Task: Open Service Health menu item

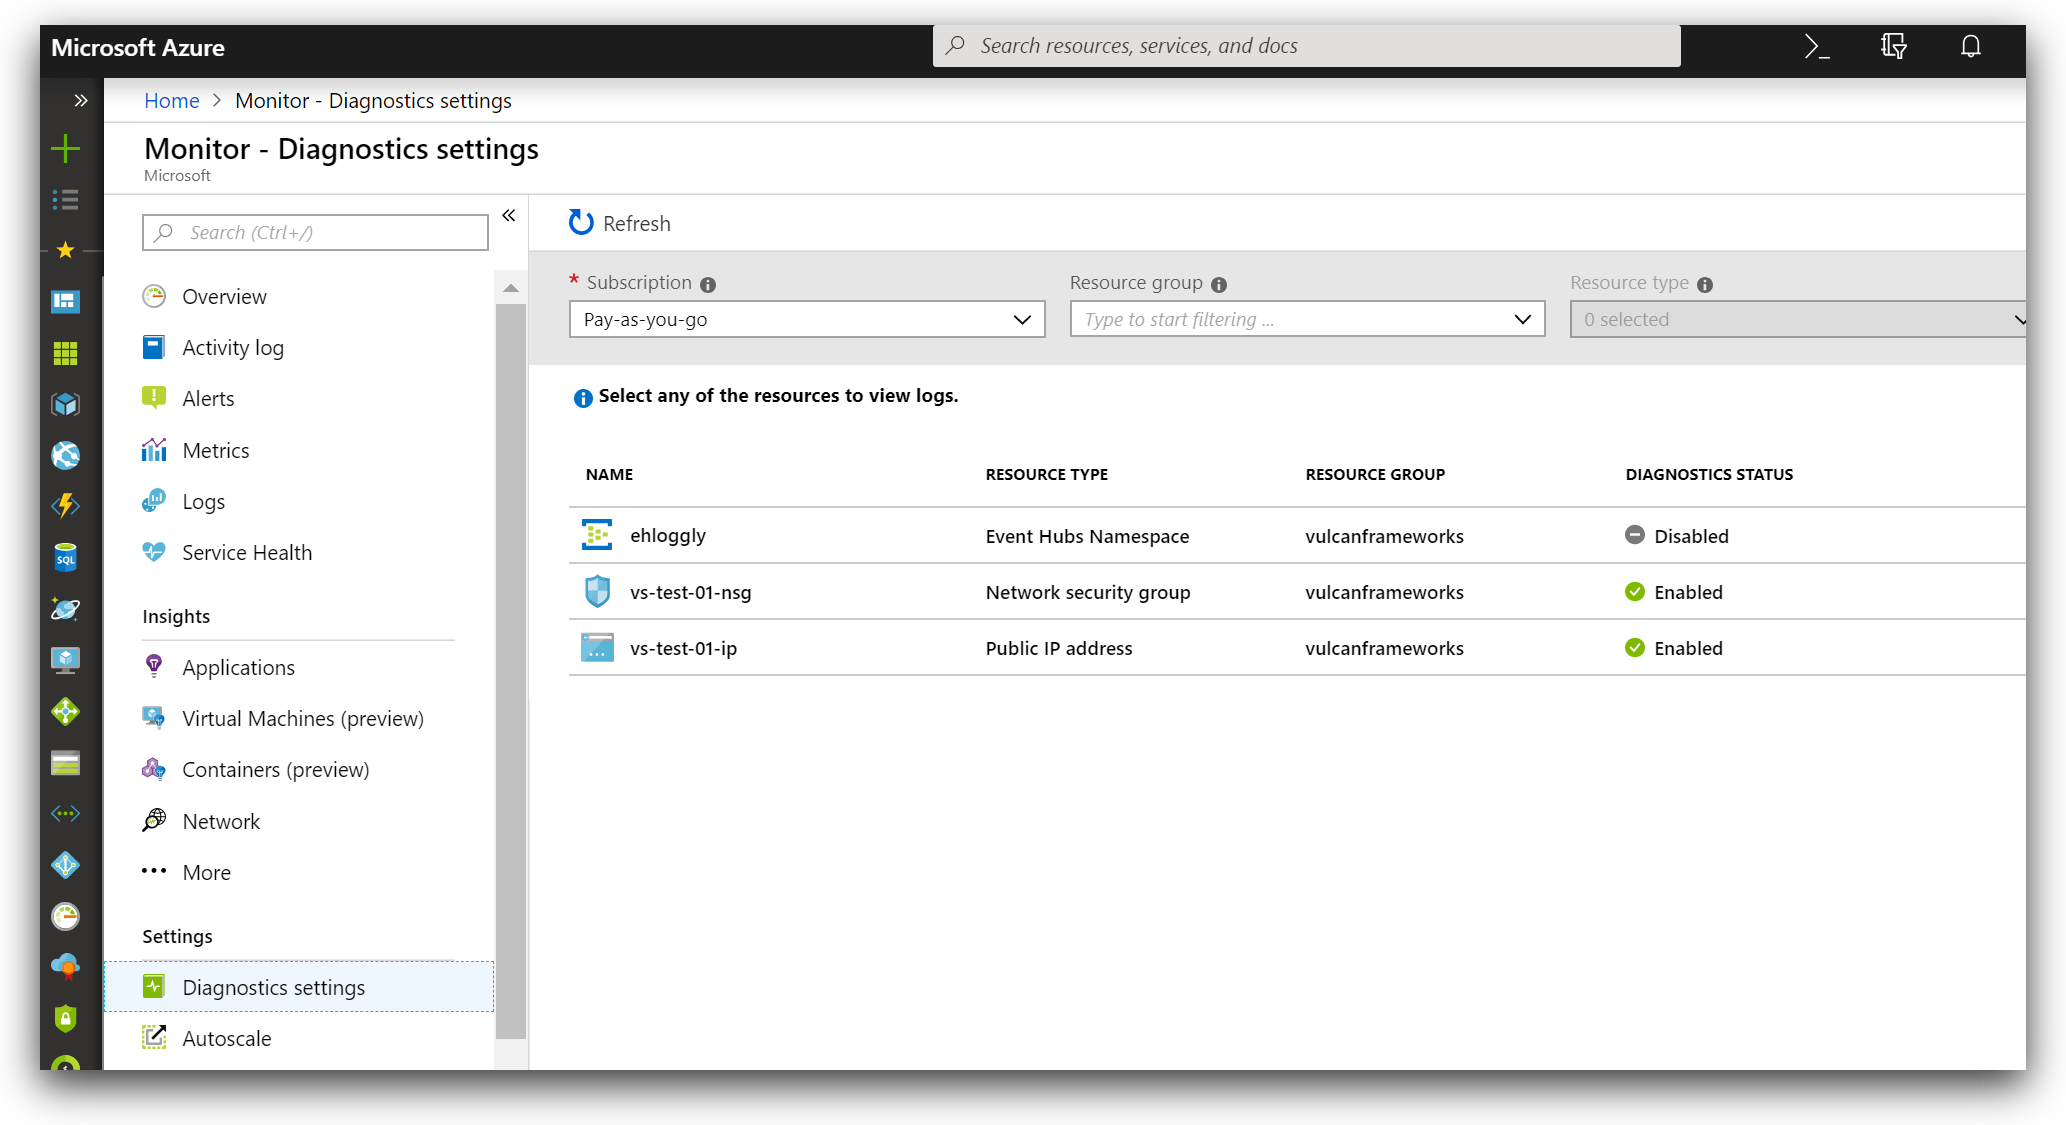Action: point(246,553)
